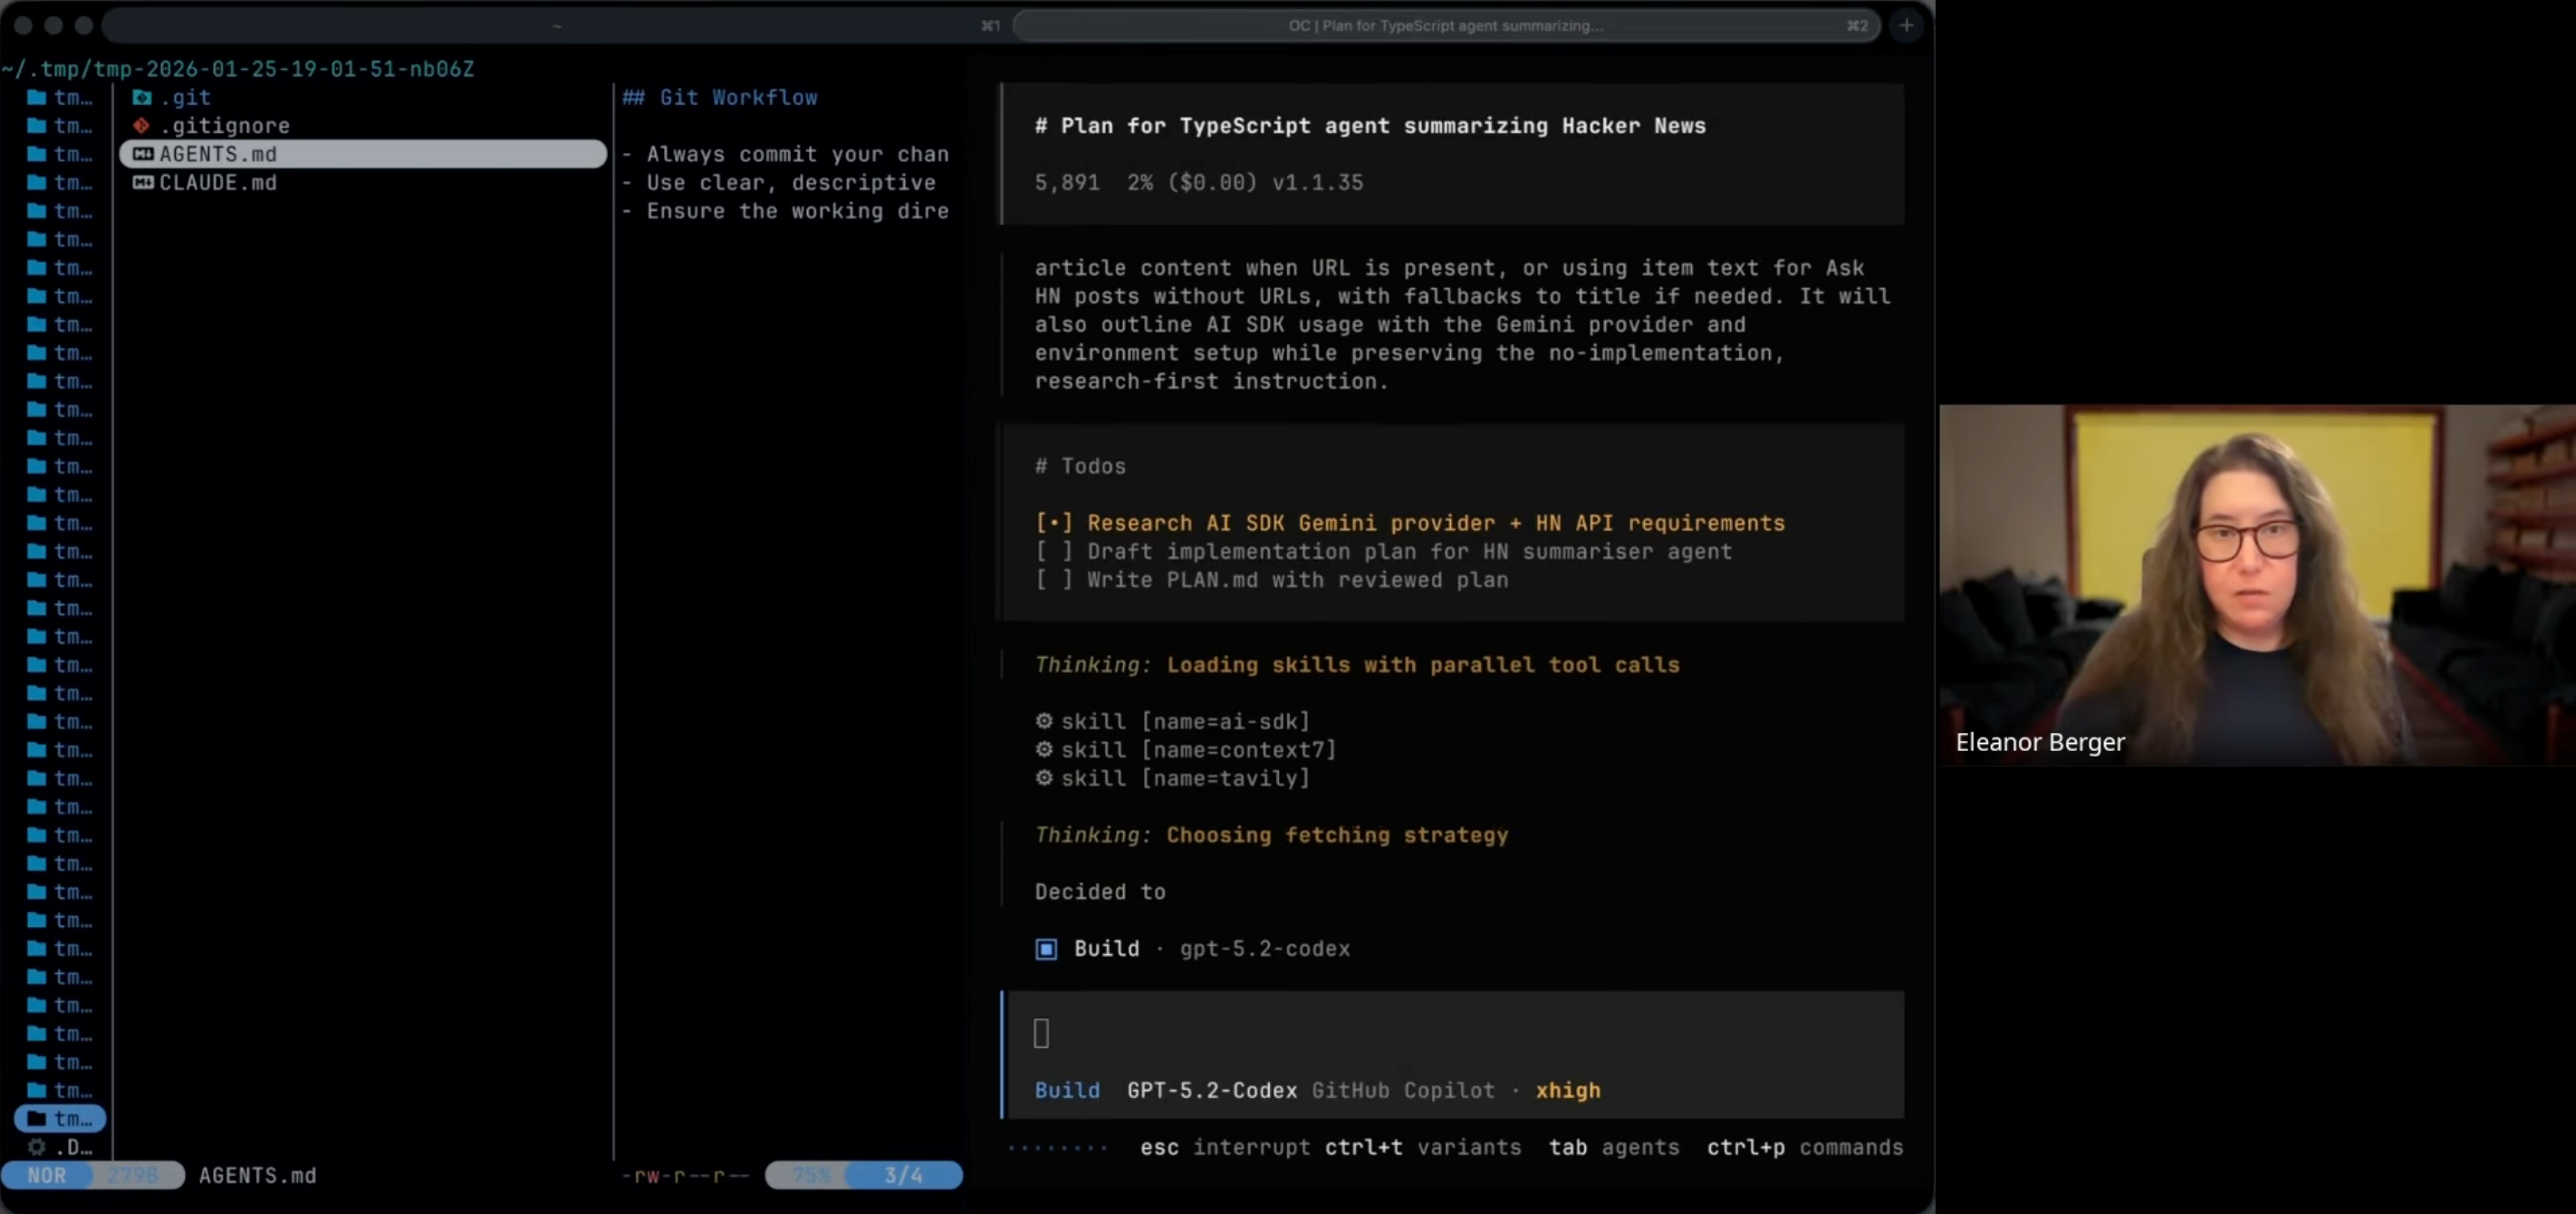Toggle the Research AI SDK Gemini todo checkbox
The width and height of the screenshot is (2576, 1214).
point(1053,523)
